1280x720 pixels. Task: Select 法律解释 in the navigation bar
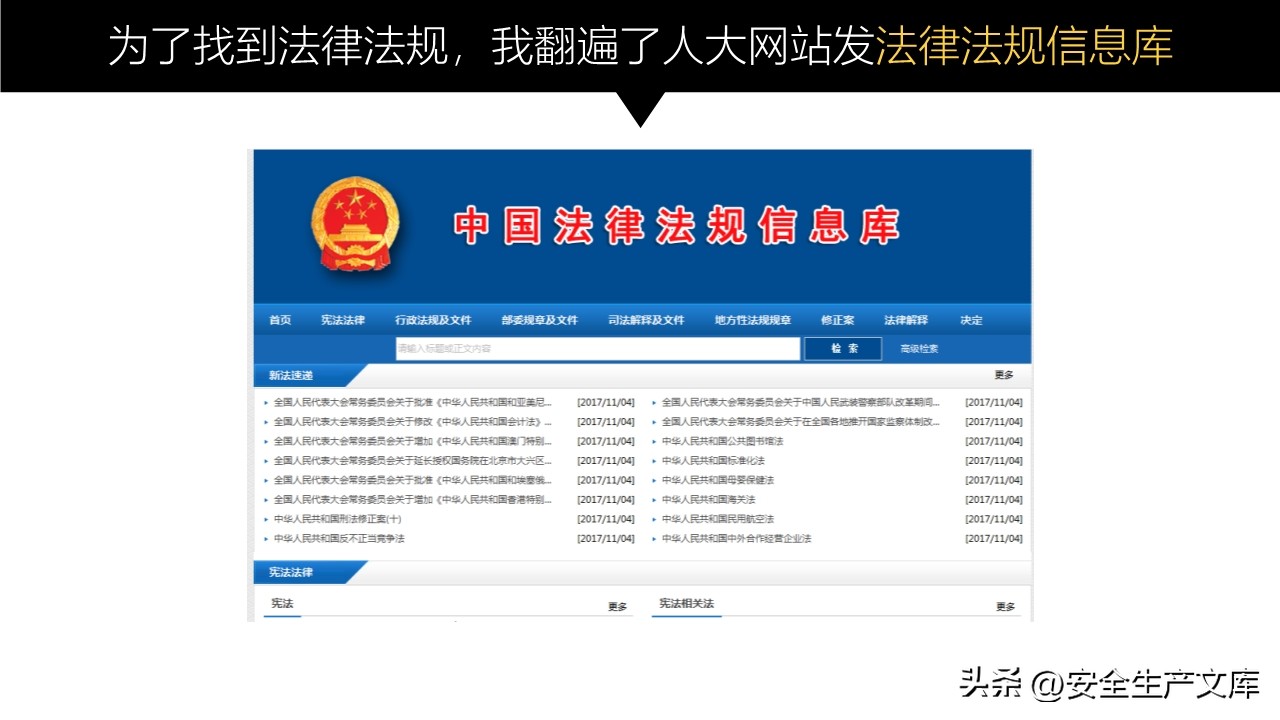(906, 320)
